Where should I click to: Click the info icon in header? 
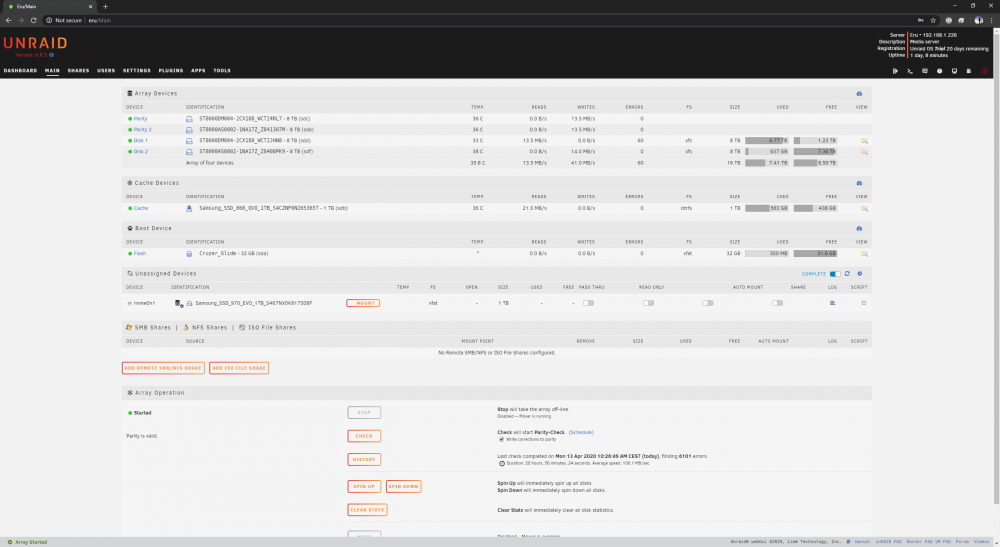939,71
